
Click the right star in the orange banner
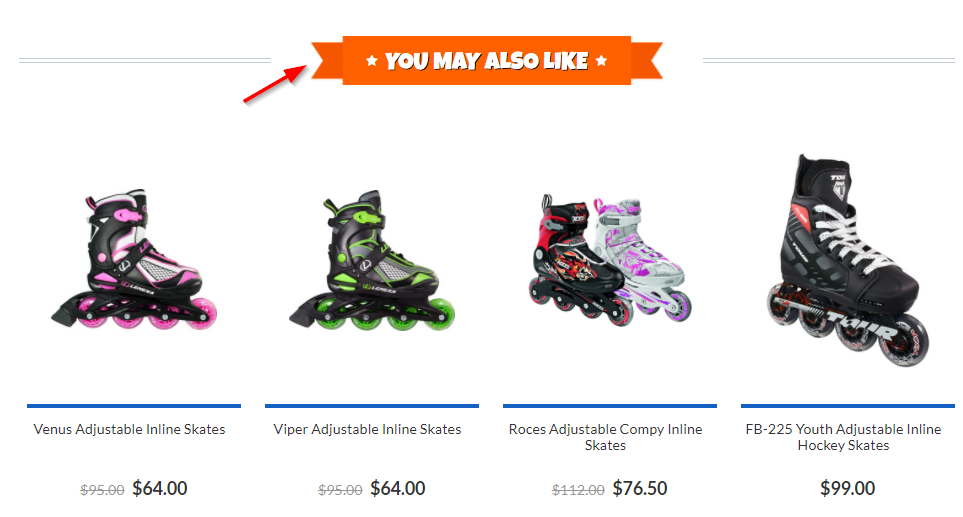click(601, 60)
